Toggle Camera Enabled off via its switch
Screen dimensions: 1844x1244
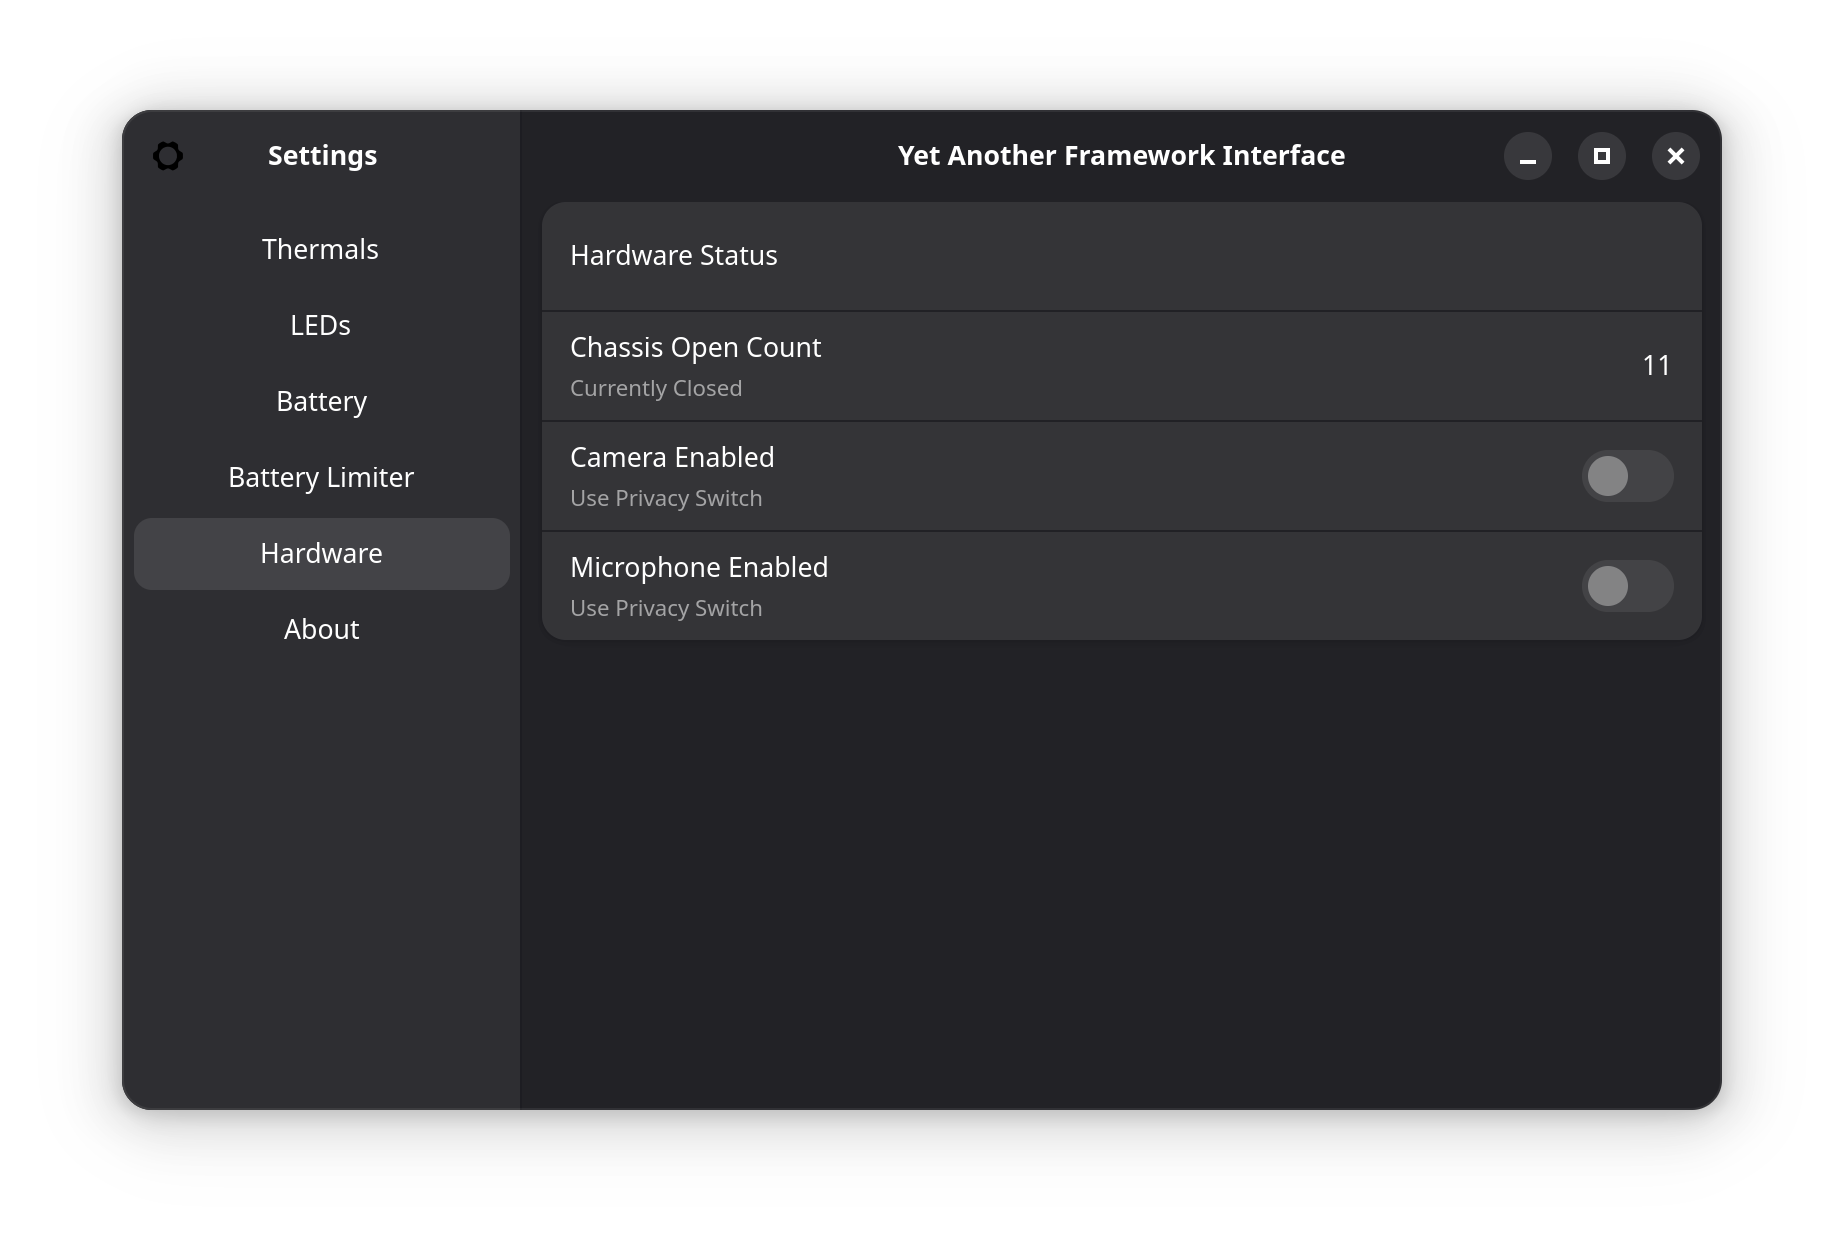click(1628, 477)
